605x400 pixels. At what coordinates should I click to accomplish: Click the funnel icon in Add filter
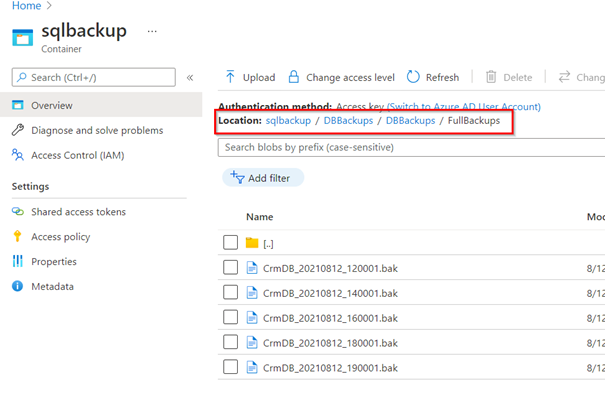(237, 177)
